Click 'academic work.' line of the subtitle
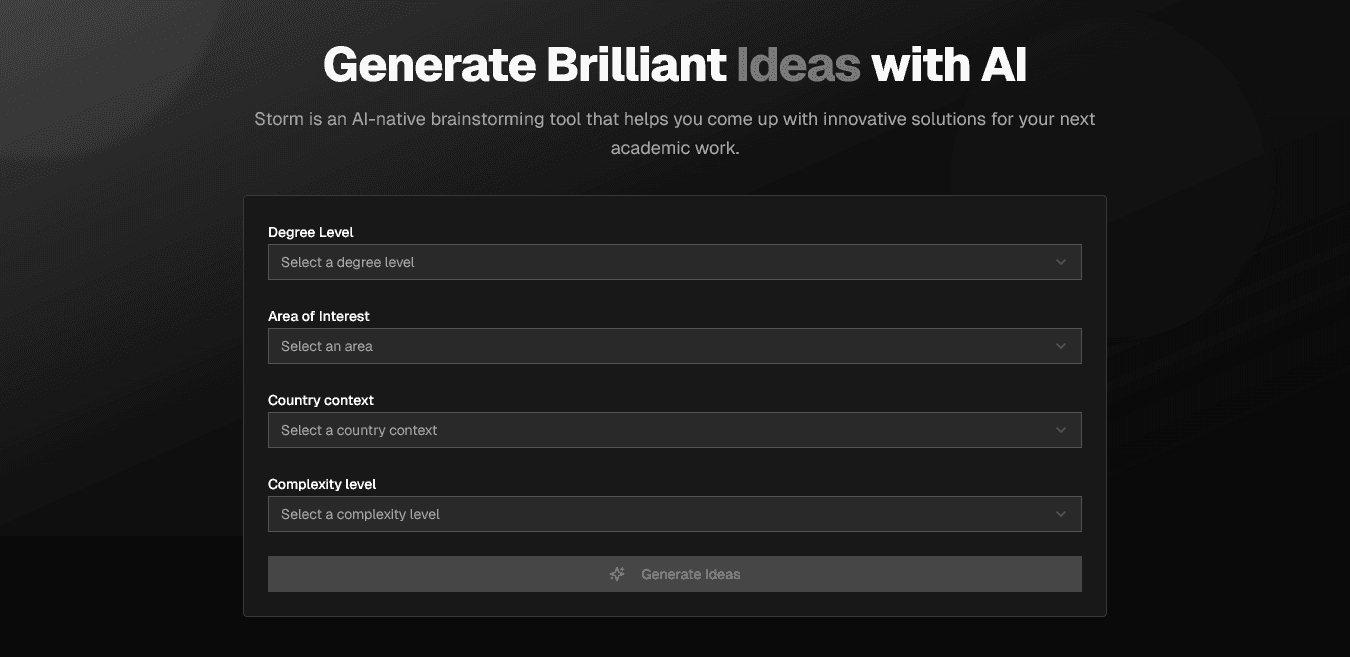 coord(674,148)
